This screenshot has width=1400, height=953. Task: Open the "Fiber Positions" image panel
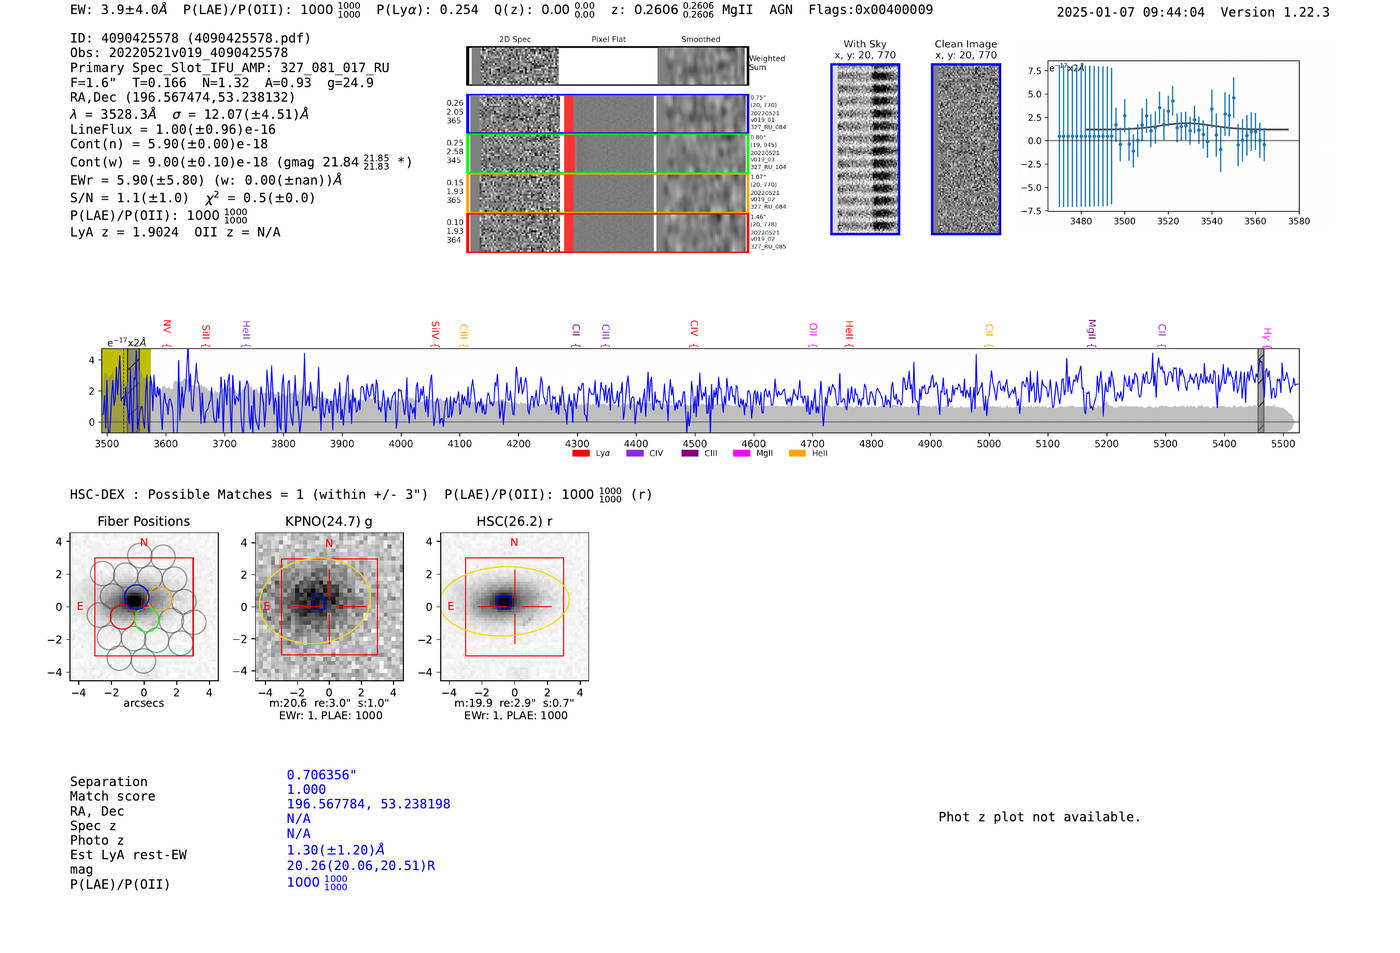pos(144,606)
